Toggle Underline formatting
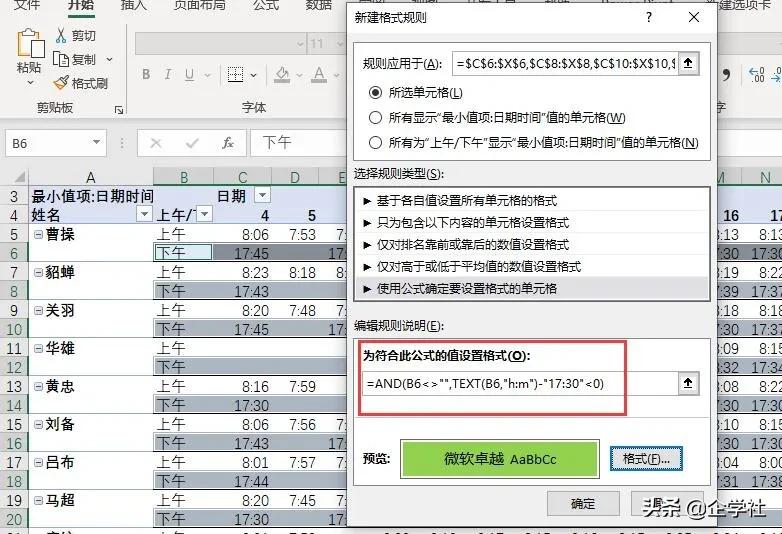 tap(190, 75)
